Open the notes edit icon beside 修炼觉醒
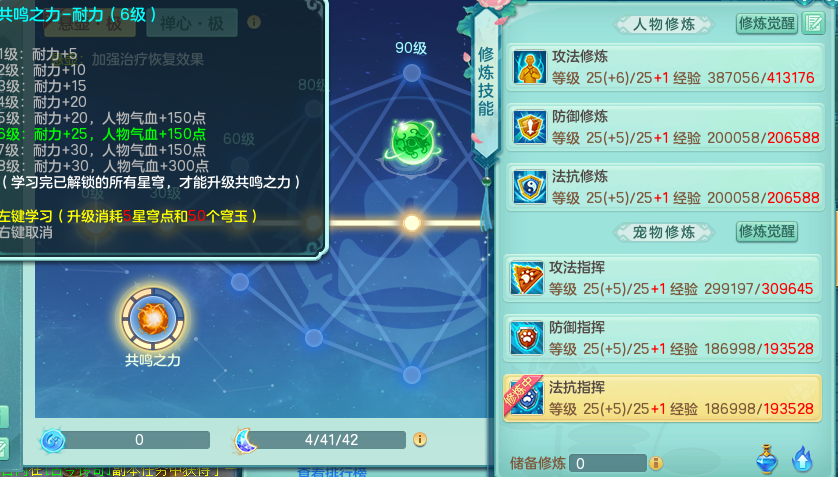 coord(814,24)
